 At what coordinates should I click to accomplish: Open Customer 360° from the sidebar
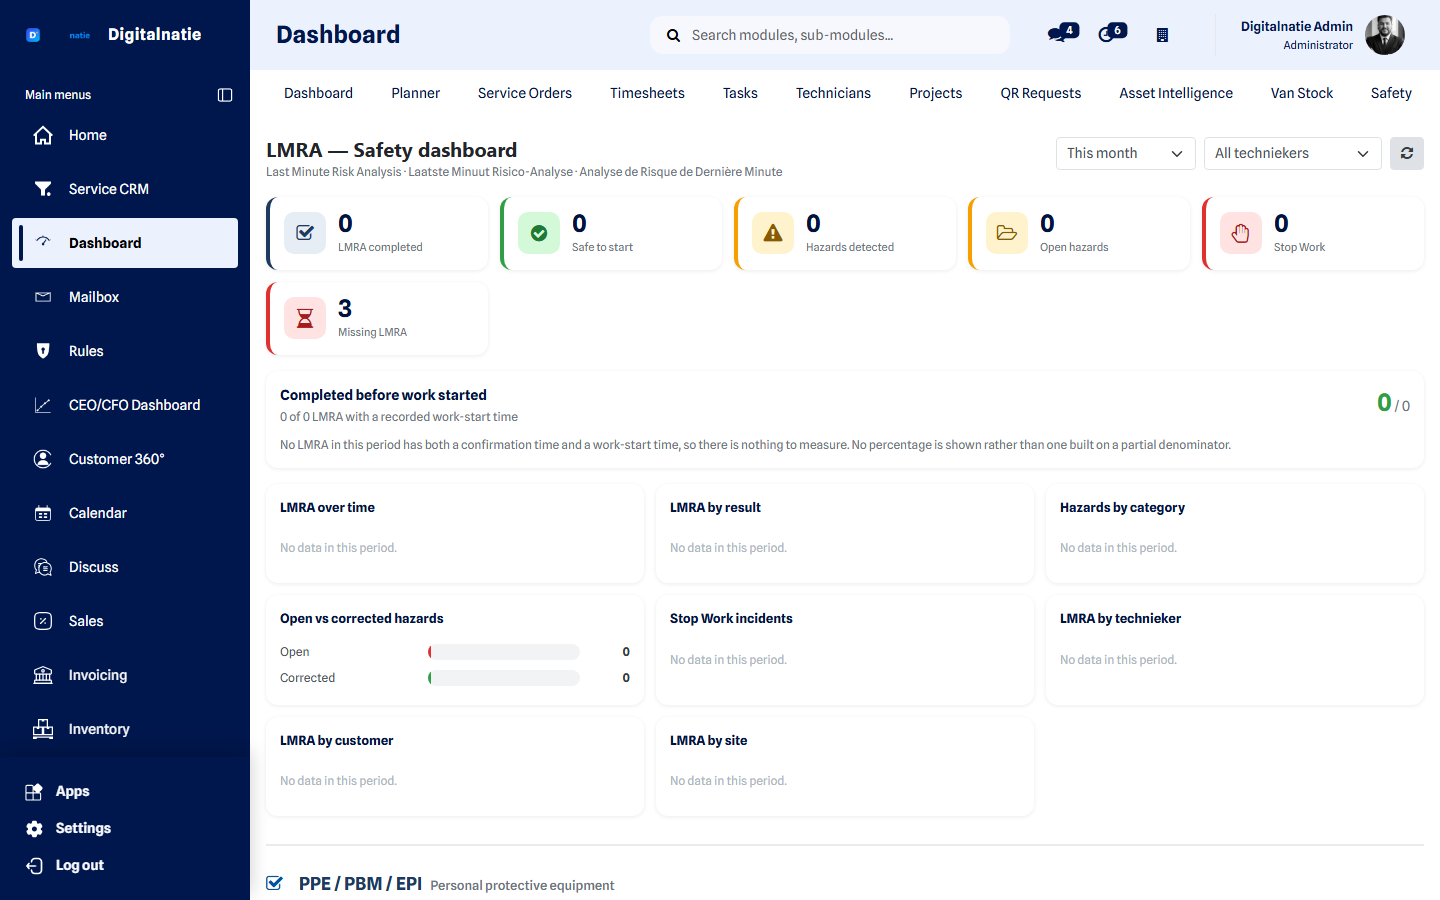tap(125, 459)
